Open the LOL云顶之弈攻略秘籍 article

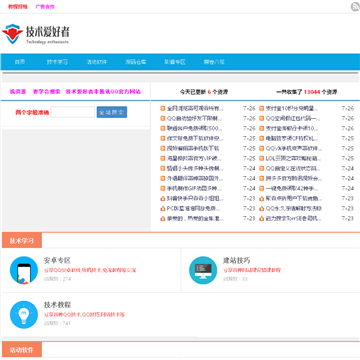point(293,158)
